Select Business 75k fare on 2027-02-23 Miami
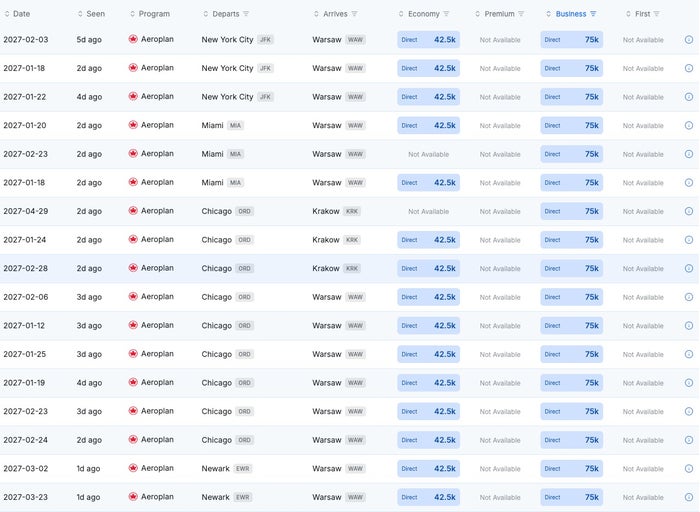700x512 pixels. (571, 154)
